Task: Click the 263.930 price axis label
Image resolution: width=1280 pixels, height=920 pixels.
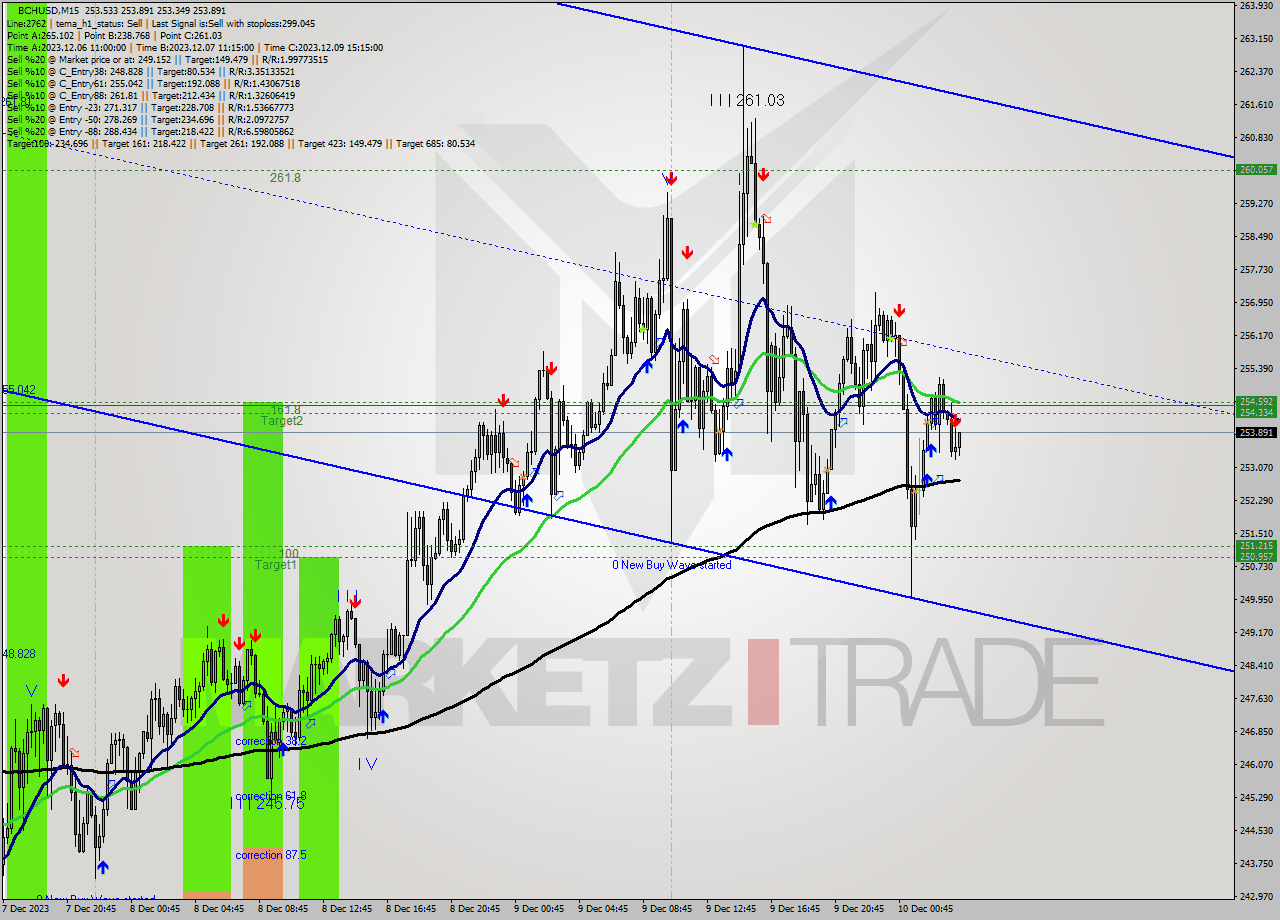Action: [x=1256, y=6]
